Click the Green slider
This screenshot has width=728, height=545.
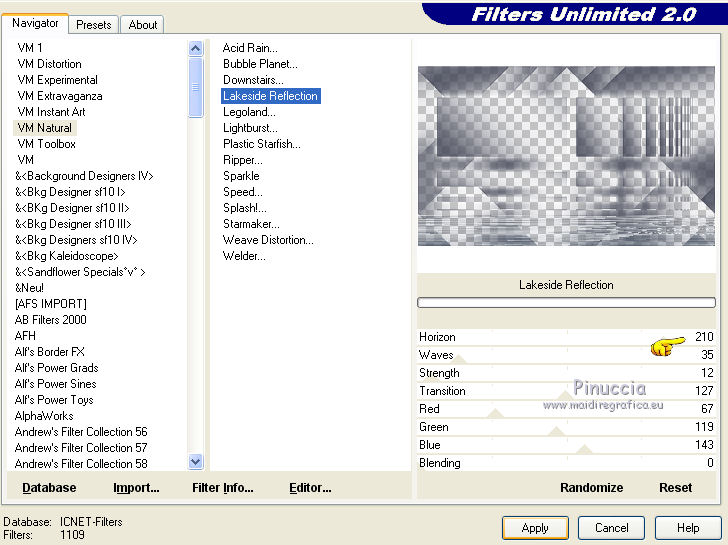[x=566, y=427]
